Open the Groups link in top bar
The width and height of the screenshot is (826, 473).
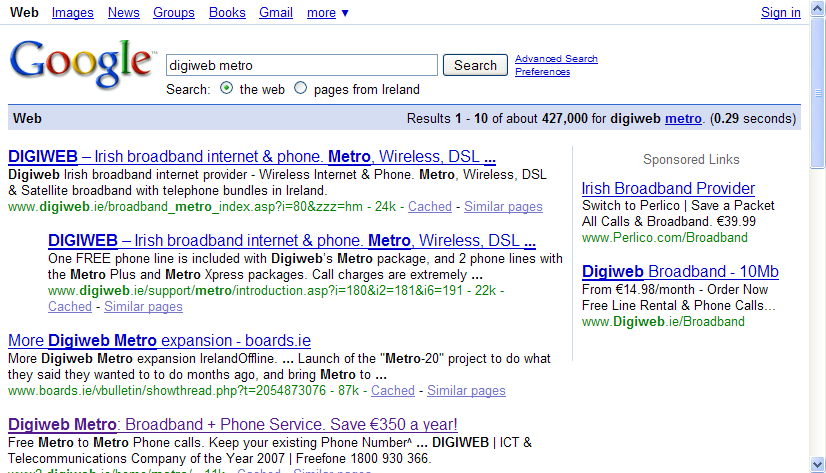(174, 12)
